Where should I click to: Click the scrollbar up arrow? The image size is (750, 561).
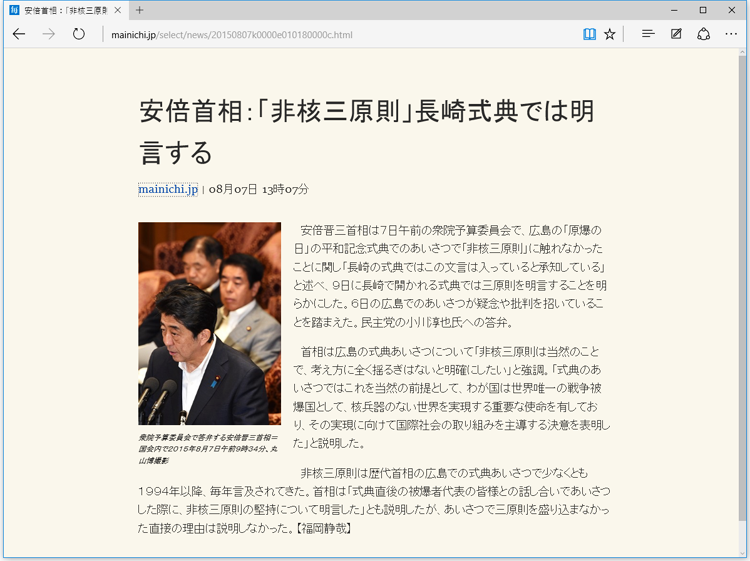pyautogui.click(x=742, y=55)
